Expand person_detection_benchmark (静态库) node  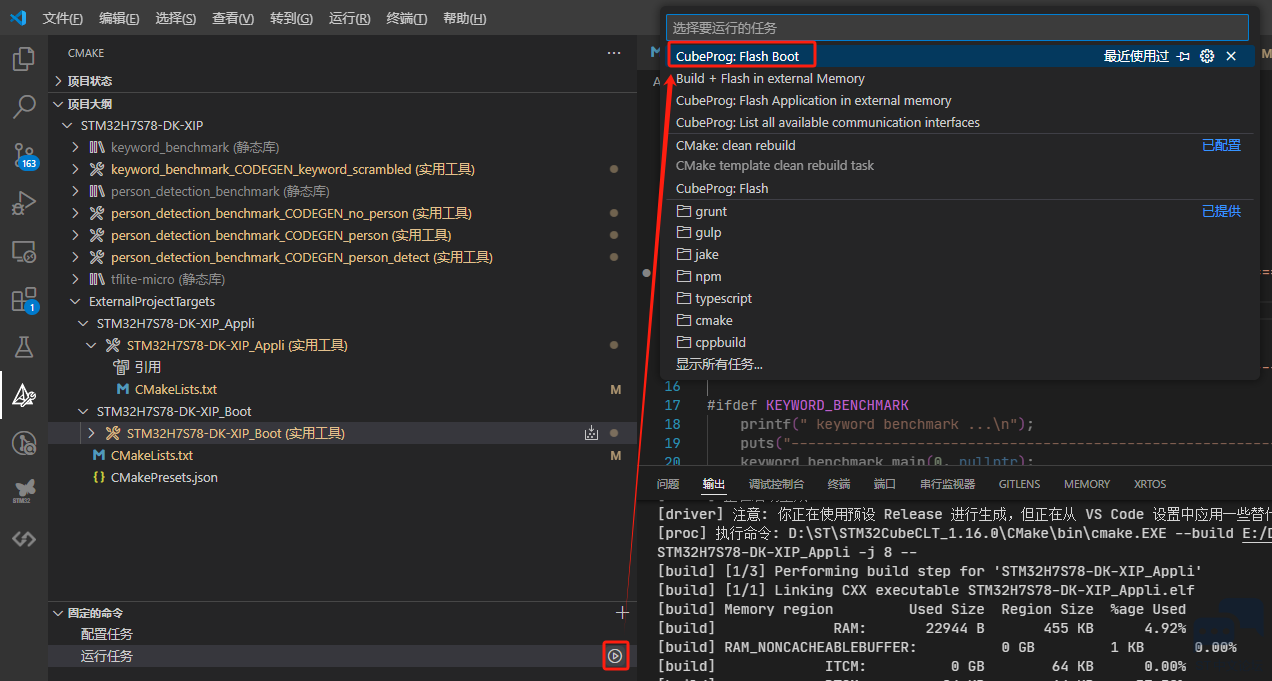[75, 191]
